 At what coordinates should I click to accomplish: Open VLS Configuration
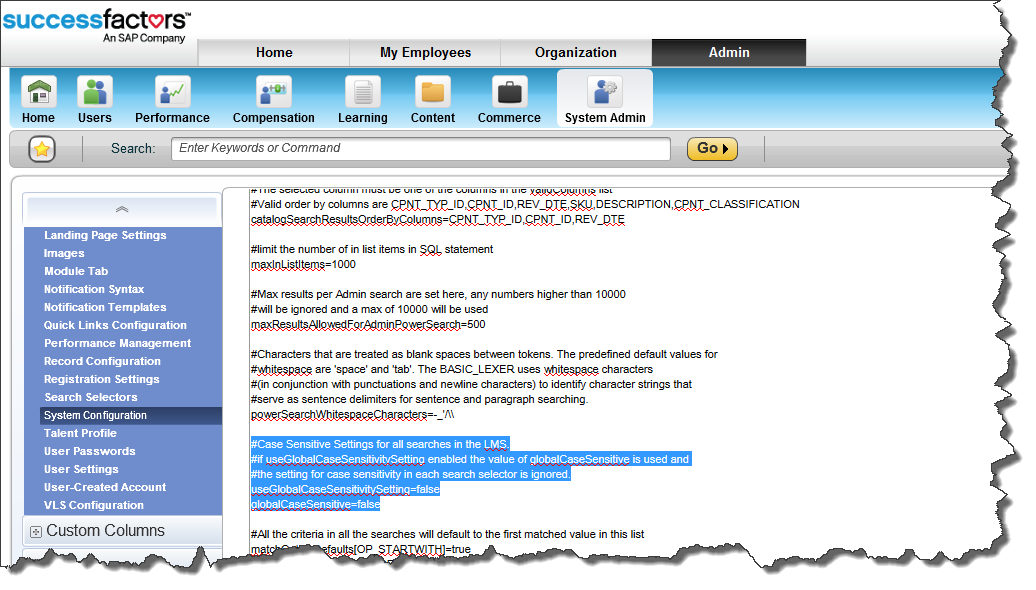(94, 505)
